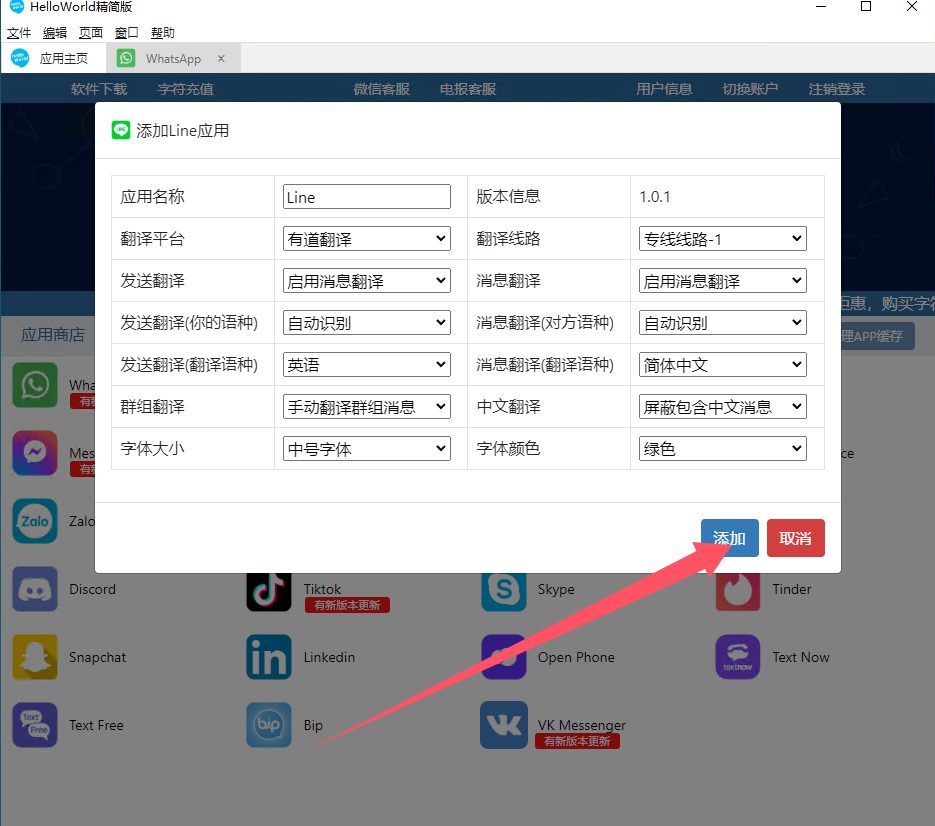Maximize the HelloWorld window
The width and height of the screenshot is (935, 826).
(x=866, y=7)
